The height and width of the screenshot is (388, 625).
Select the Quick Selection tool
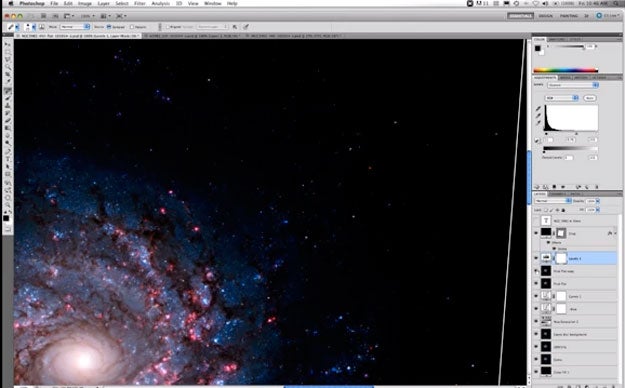pyautogui.click(x=8, y=67)
